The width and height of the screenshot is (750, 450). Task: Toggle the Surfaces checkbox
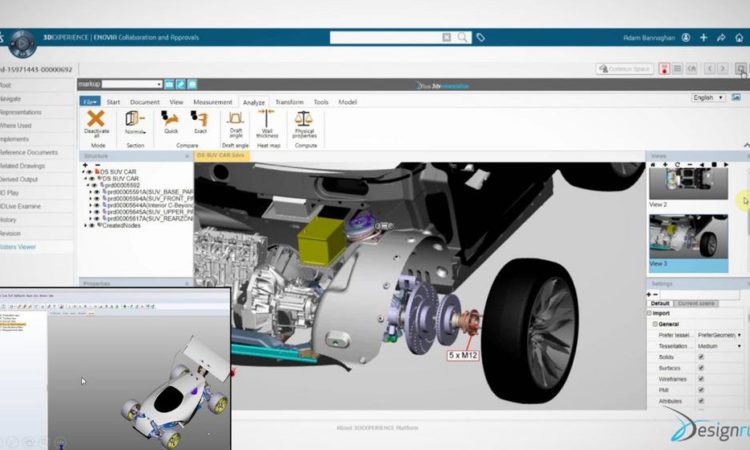[701, 368]
